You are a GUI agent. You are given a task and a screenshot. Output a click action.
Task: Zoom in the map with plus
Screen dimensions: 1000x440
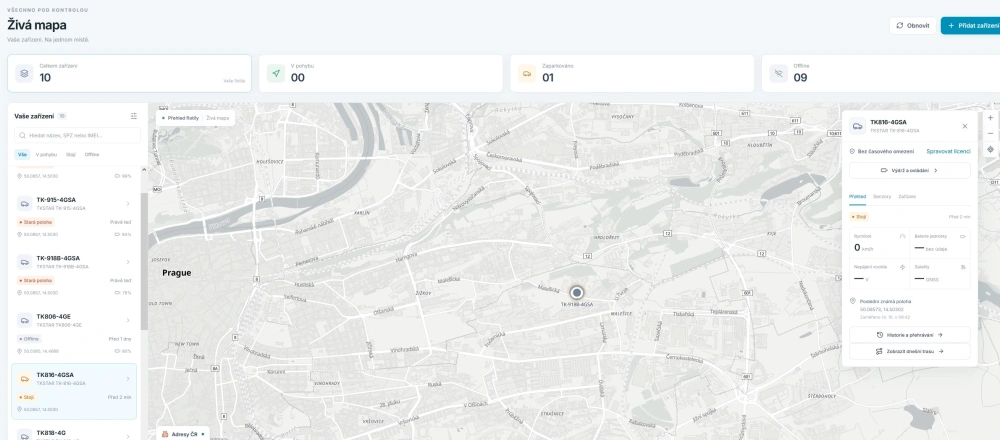[990, 118]
